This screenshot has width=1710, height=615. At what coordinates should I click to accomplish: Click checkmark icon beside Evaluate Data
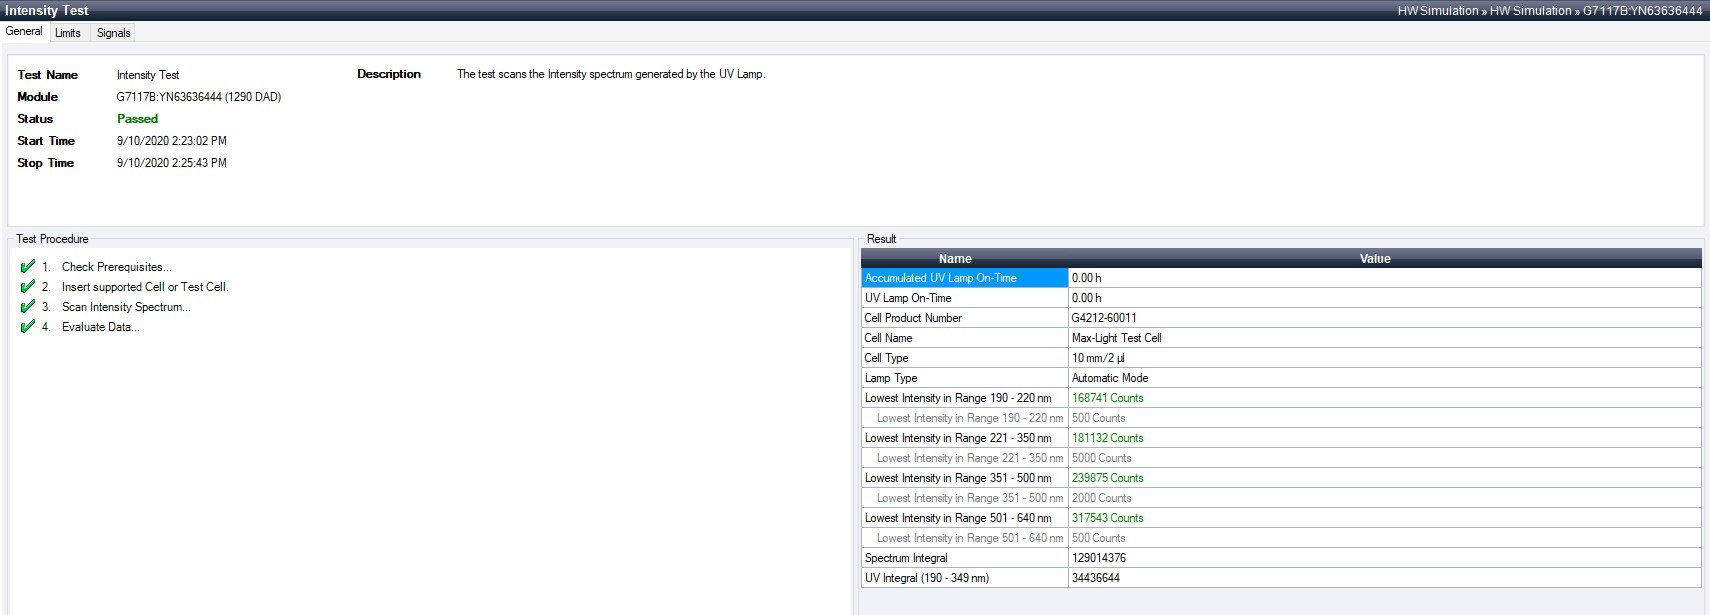tap(28, 327)
